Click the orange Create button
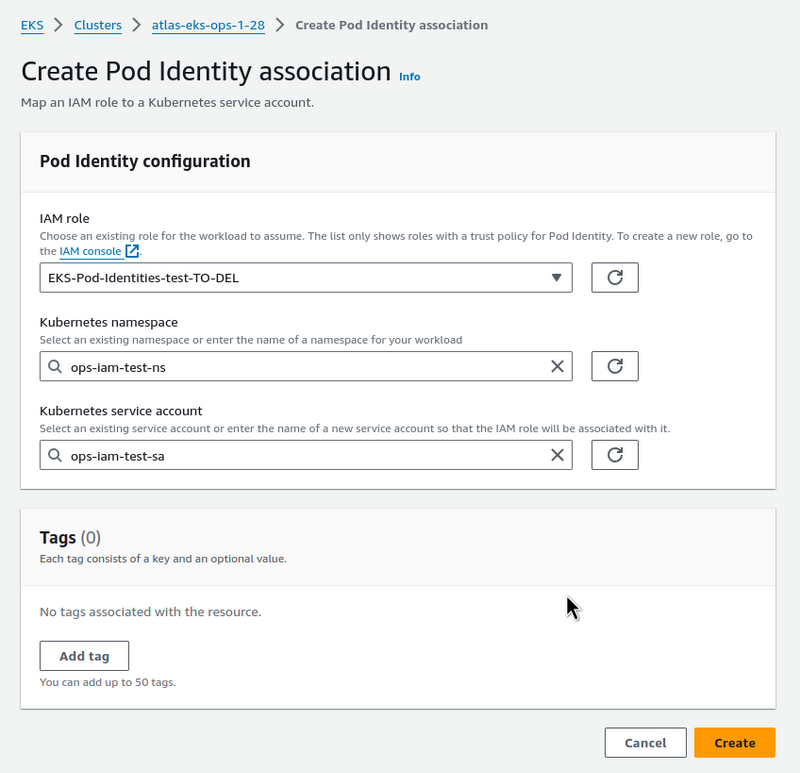Image resolution: width=800 pixels, height=773 pixels. coord(734,743)
